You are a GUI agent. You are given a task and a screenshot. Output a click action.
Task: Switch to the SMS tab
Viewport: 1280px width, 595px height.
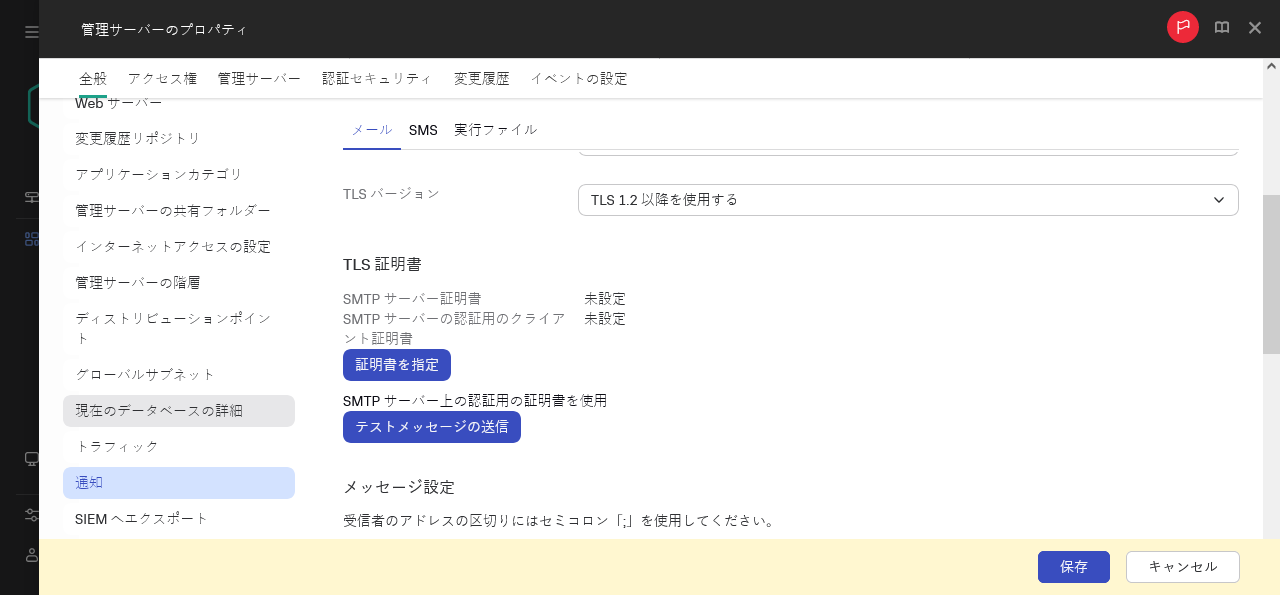pyautogui.click(x=423, y=130)
